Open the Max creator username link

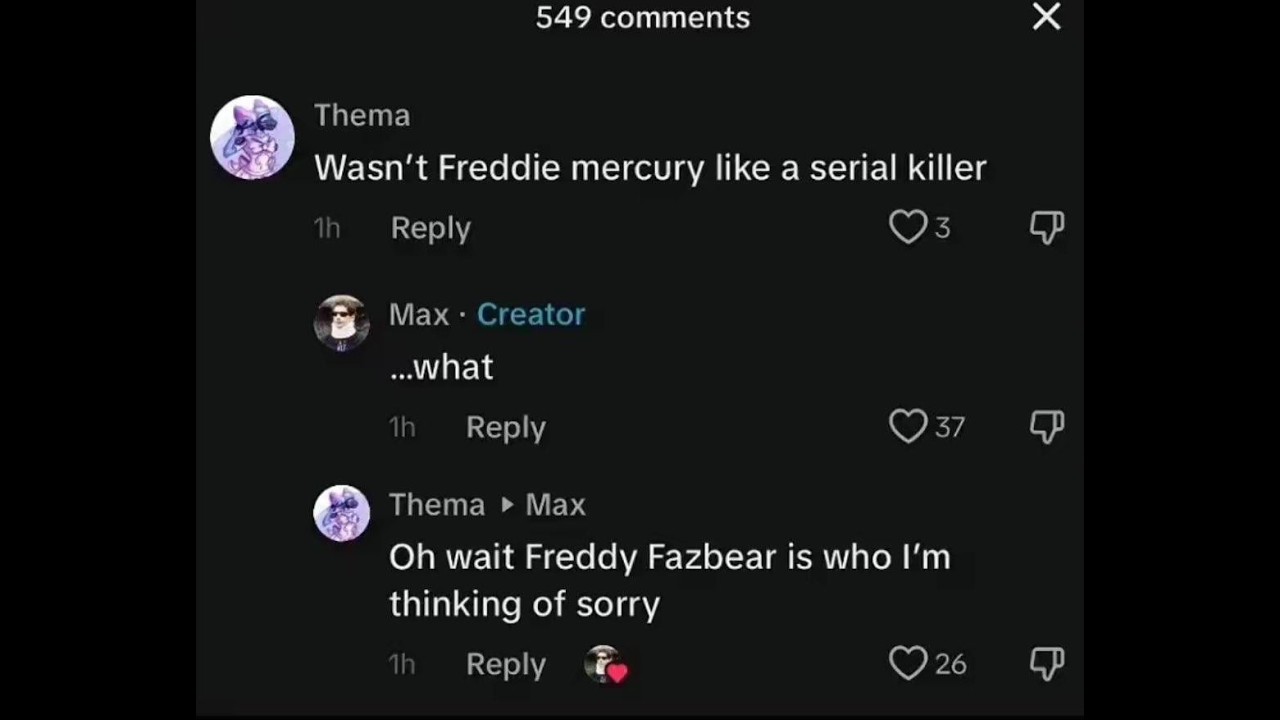(419, 314)
